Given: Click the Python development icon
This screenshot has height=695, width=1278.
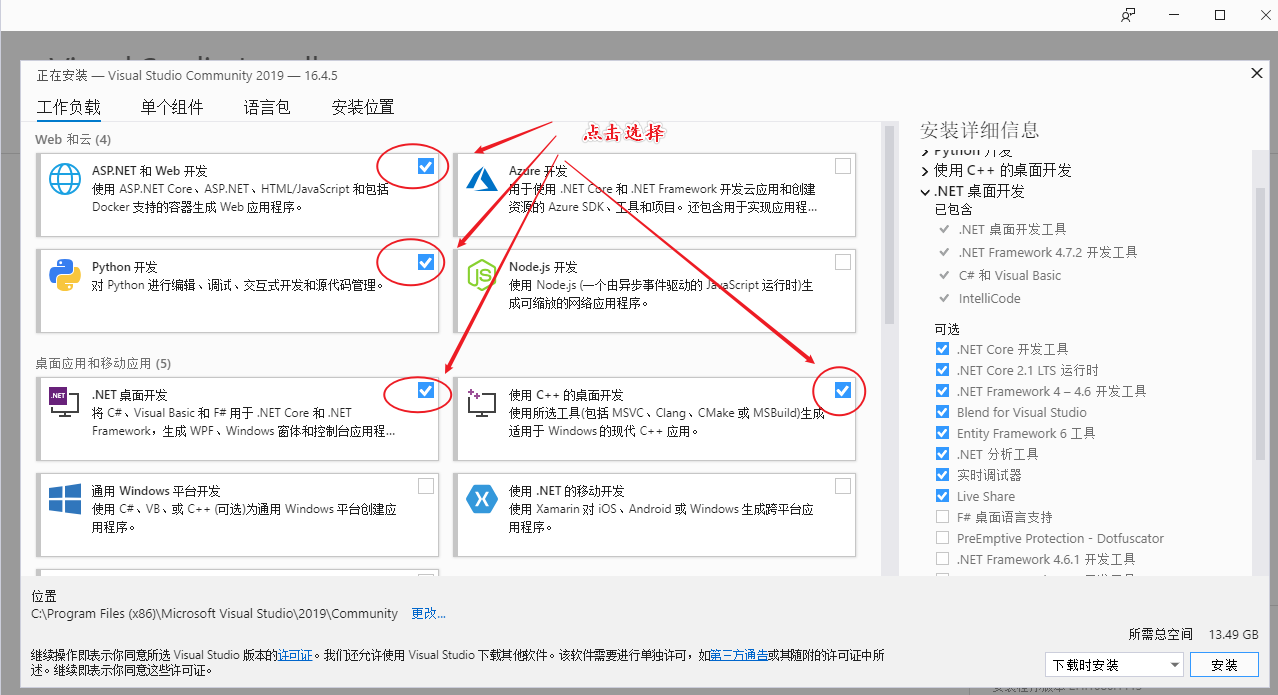Looking at the screenshot, I should tap(64, 275).
